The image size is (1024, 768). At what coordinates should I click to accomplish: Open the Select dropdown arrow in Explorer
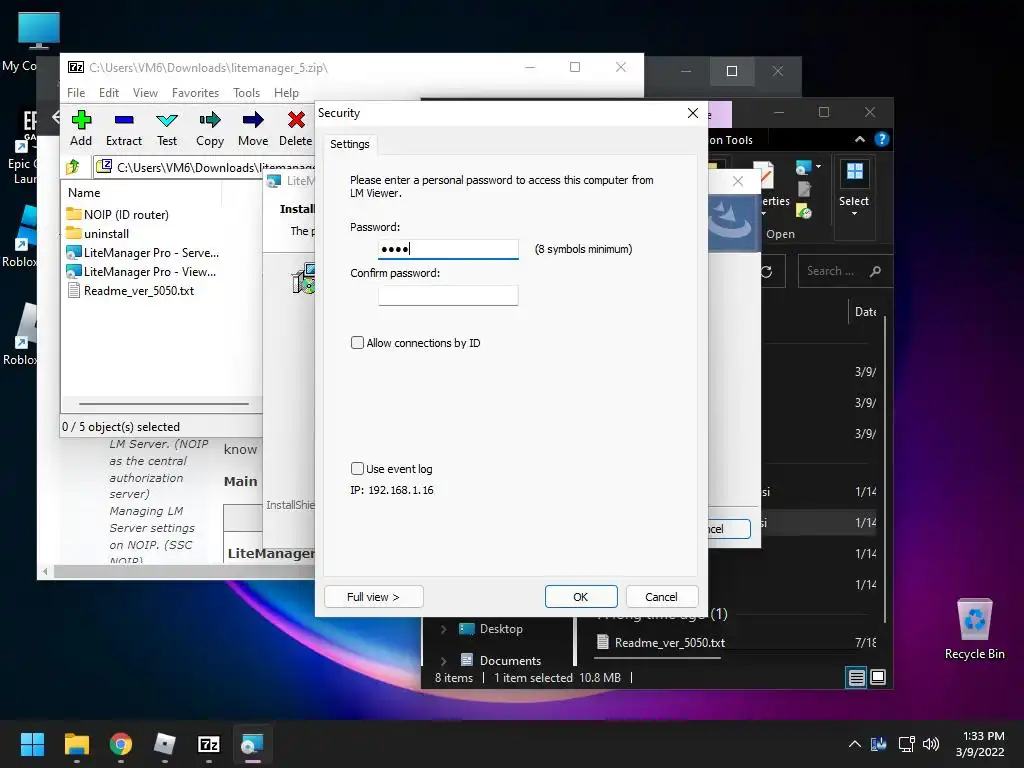coord(854,214)
